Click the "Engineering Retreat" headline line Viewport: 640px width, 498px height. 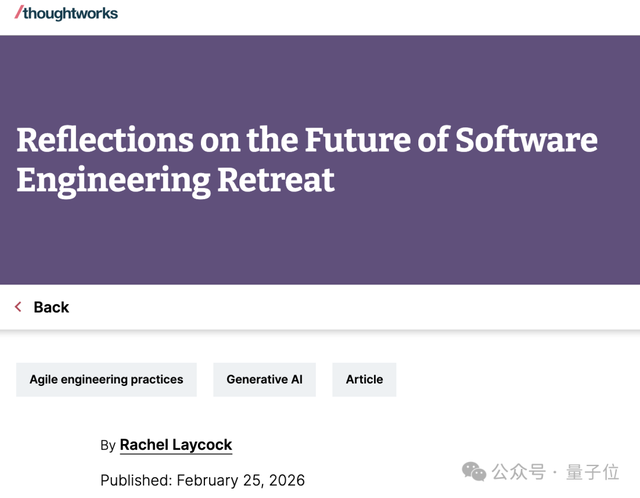tap(175, 181)
